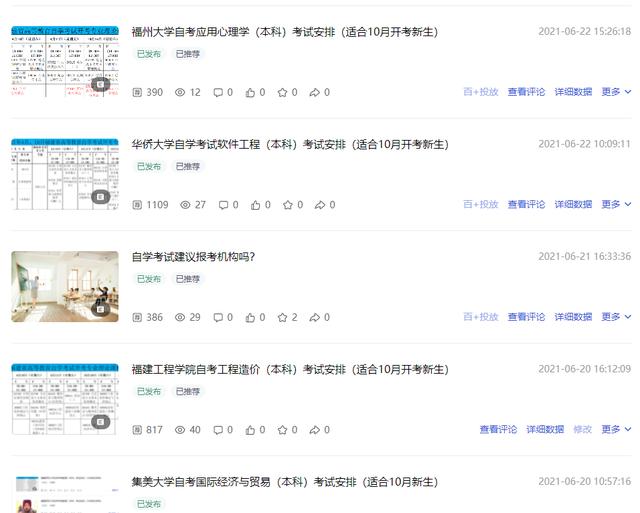640x513 pixels.
Task: Open thumbnail of 福州大学 exam schedule
Action: 65,62
